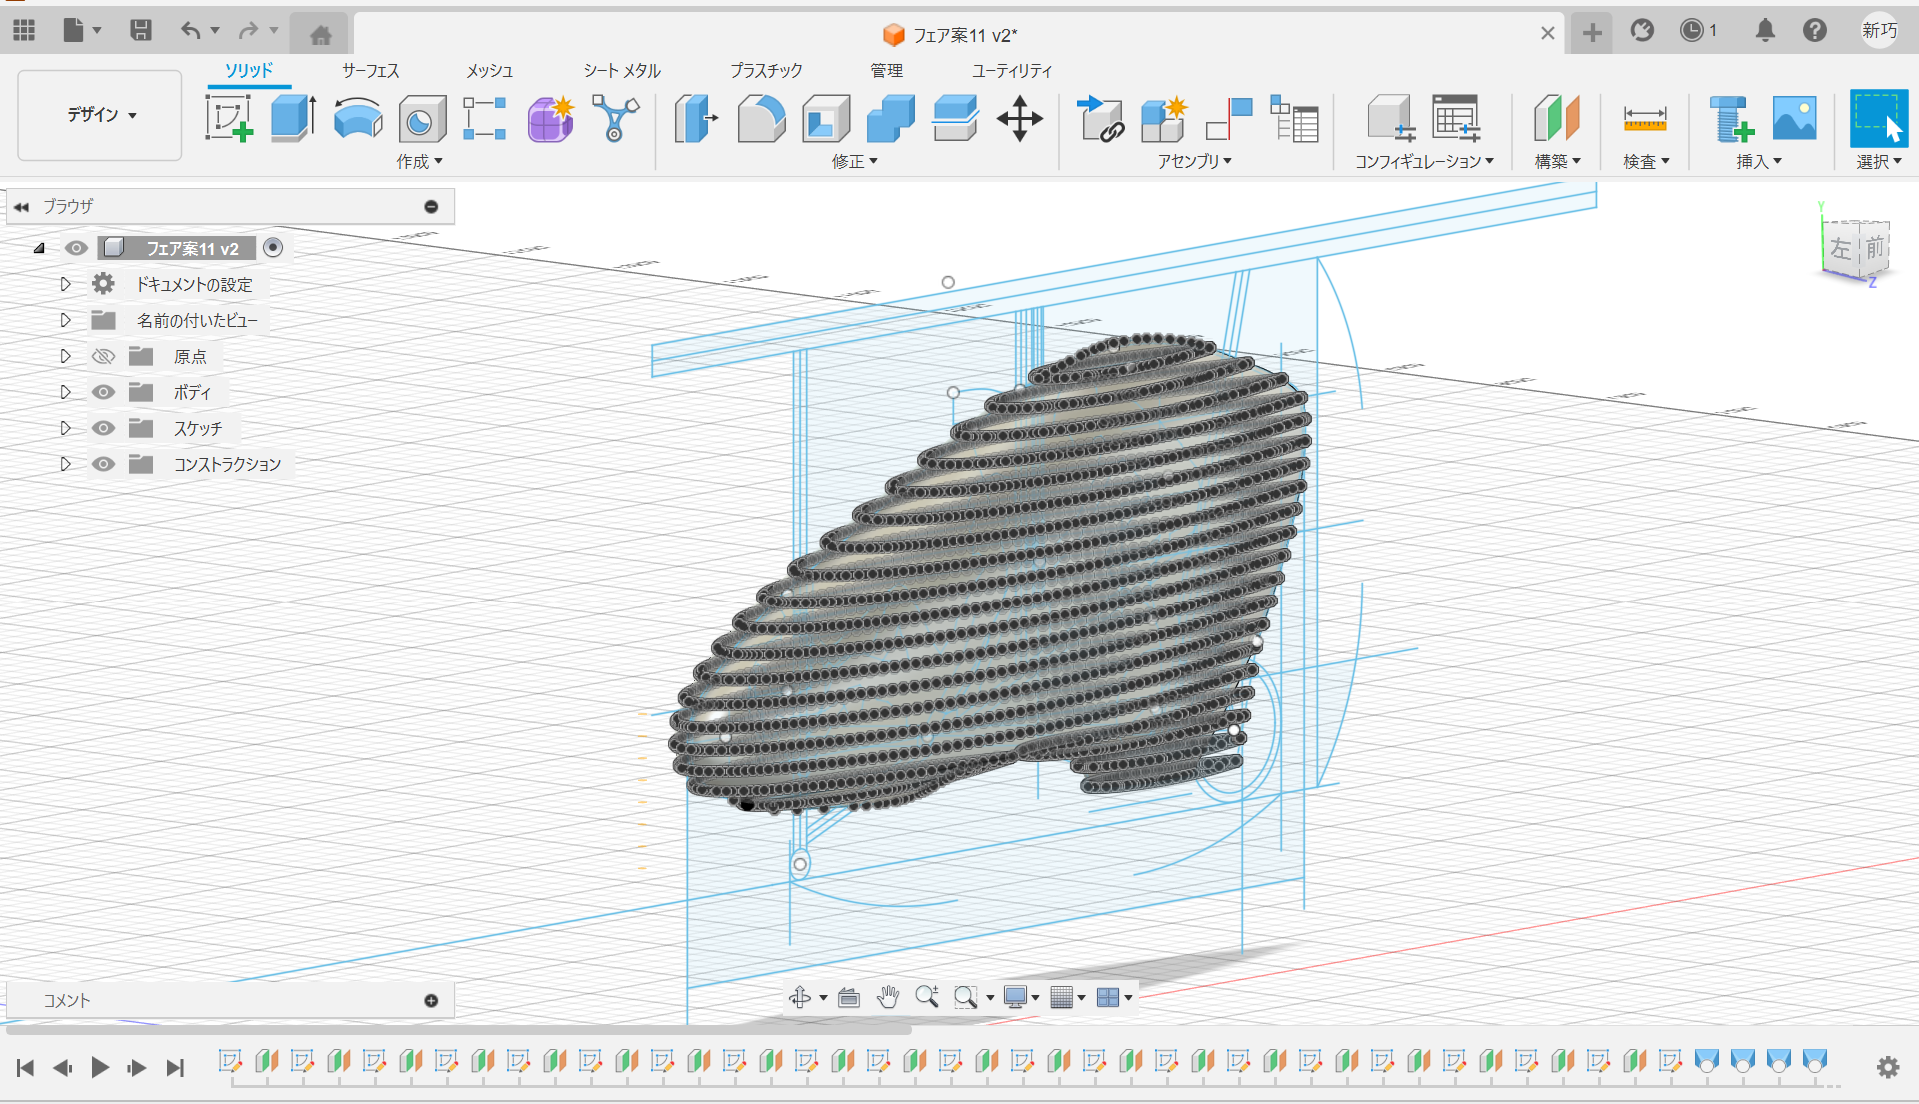Choose the Fillet tool in Modify
The height and width of the screenshot is (1104, 1919).
click(761, 119)
